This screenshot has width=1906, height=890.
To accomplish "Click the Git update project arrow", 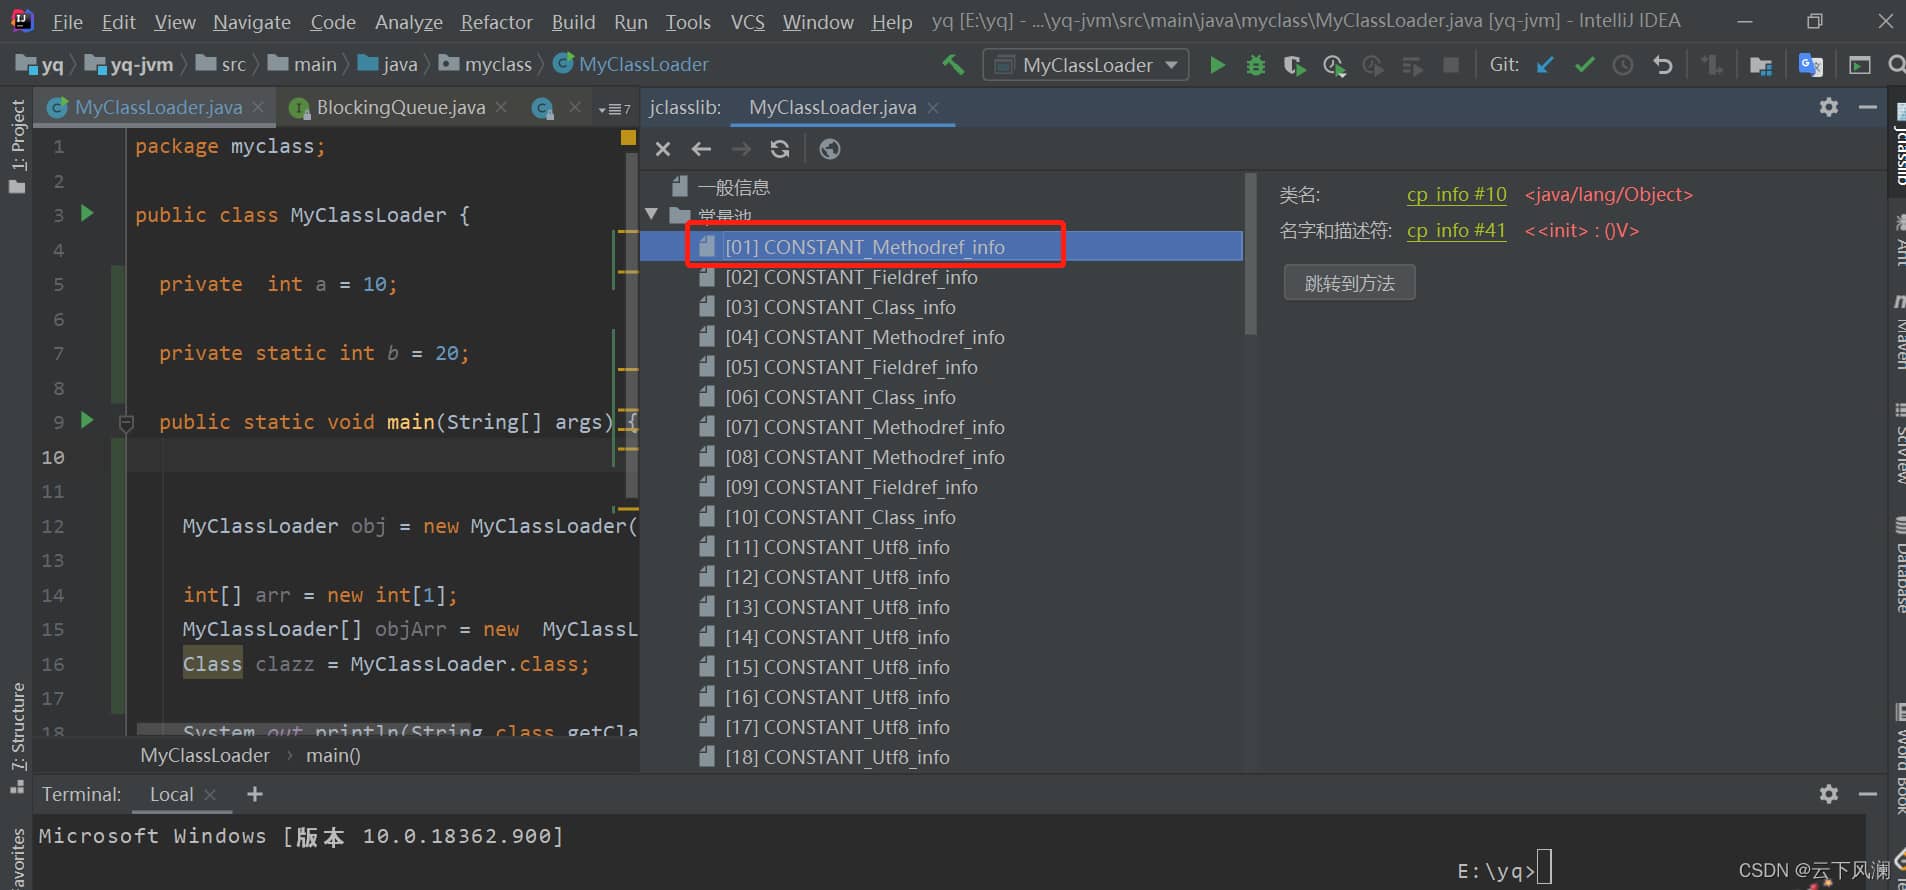I will point(1545,65).
